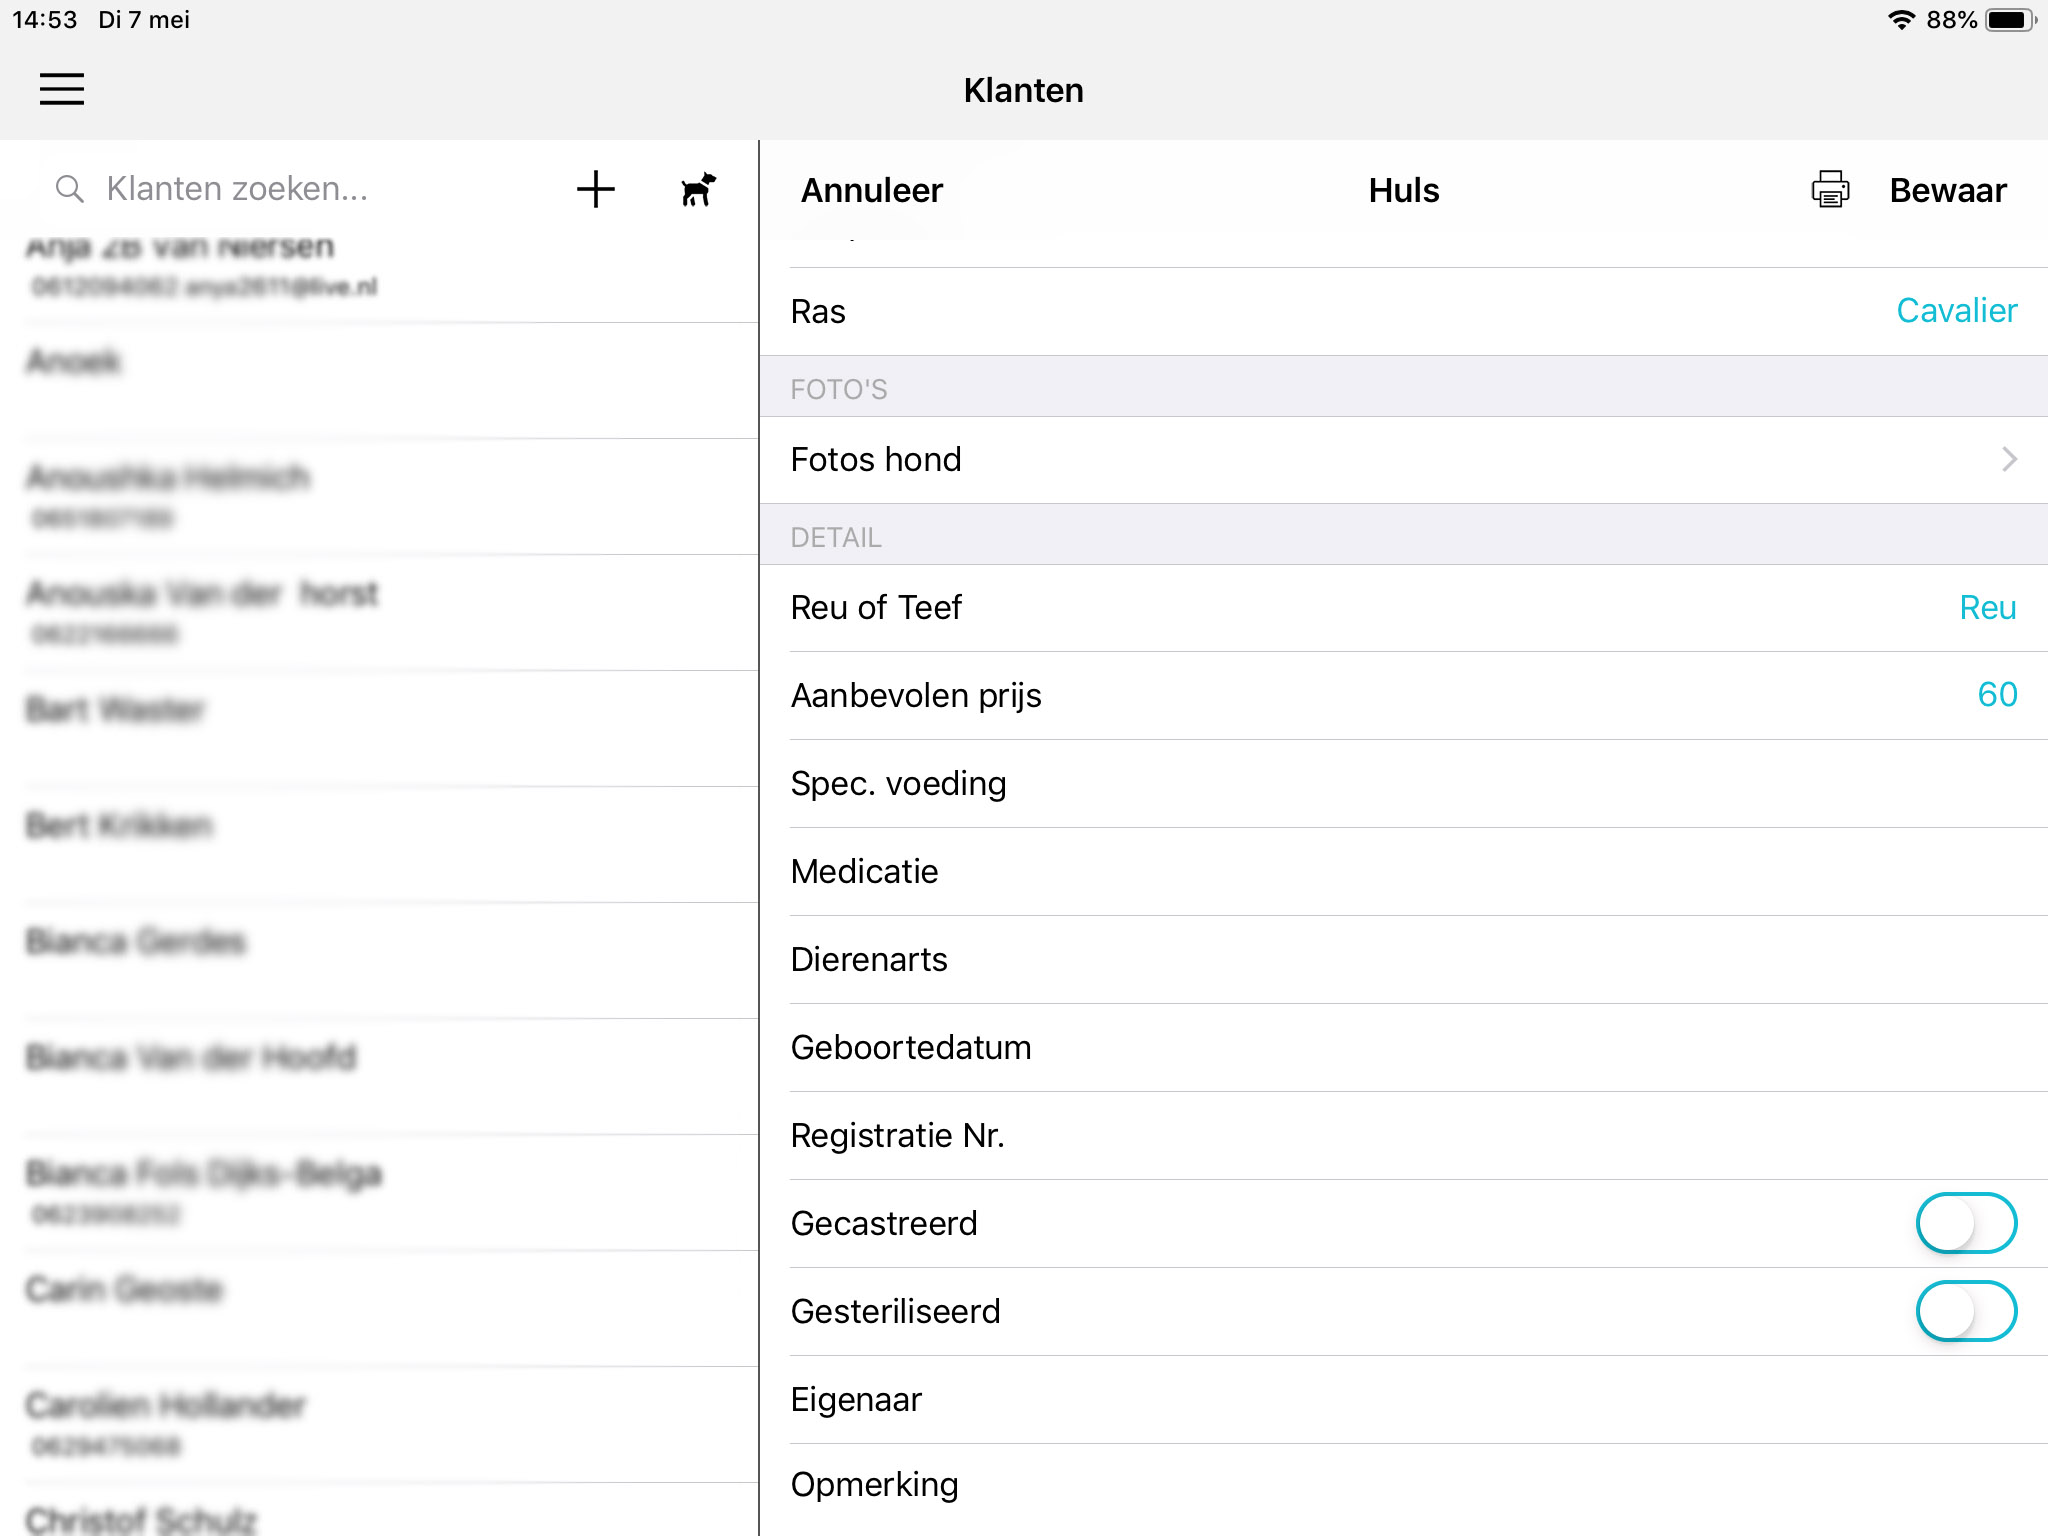This screenshot has width=2048, height=1536.
Task: Toggle the Gesteriliseerd switch
Action: pos(1965,1311)
